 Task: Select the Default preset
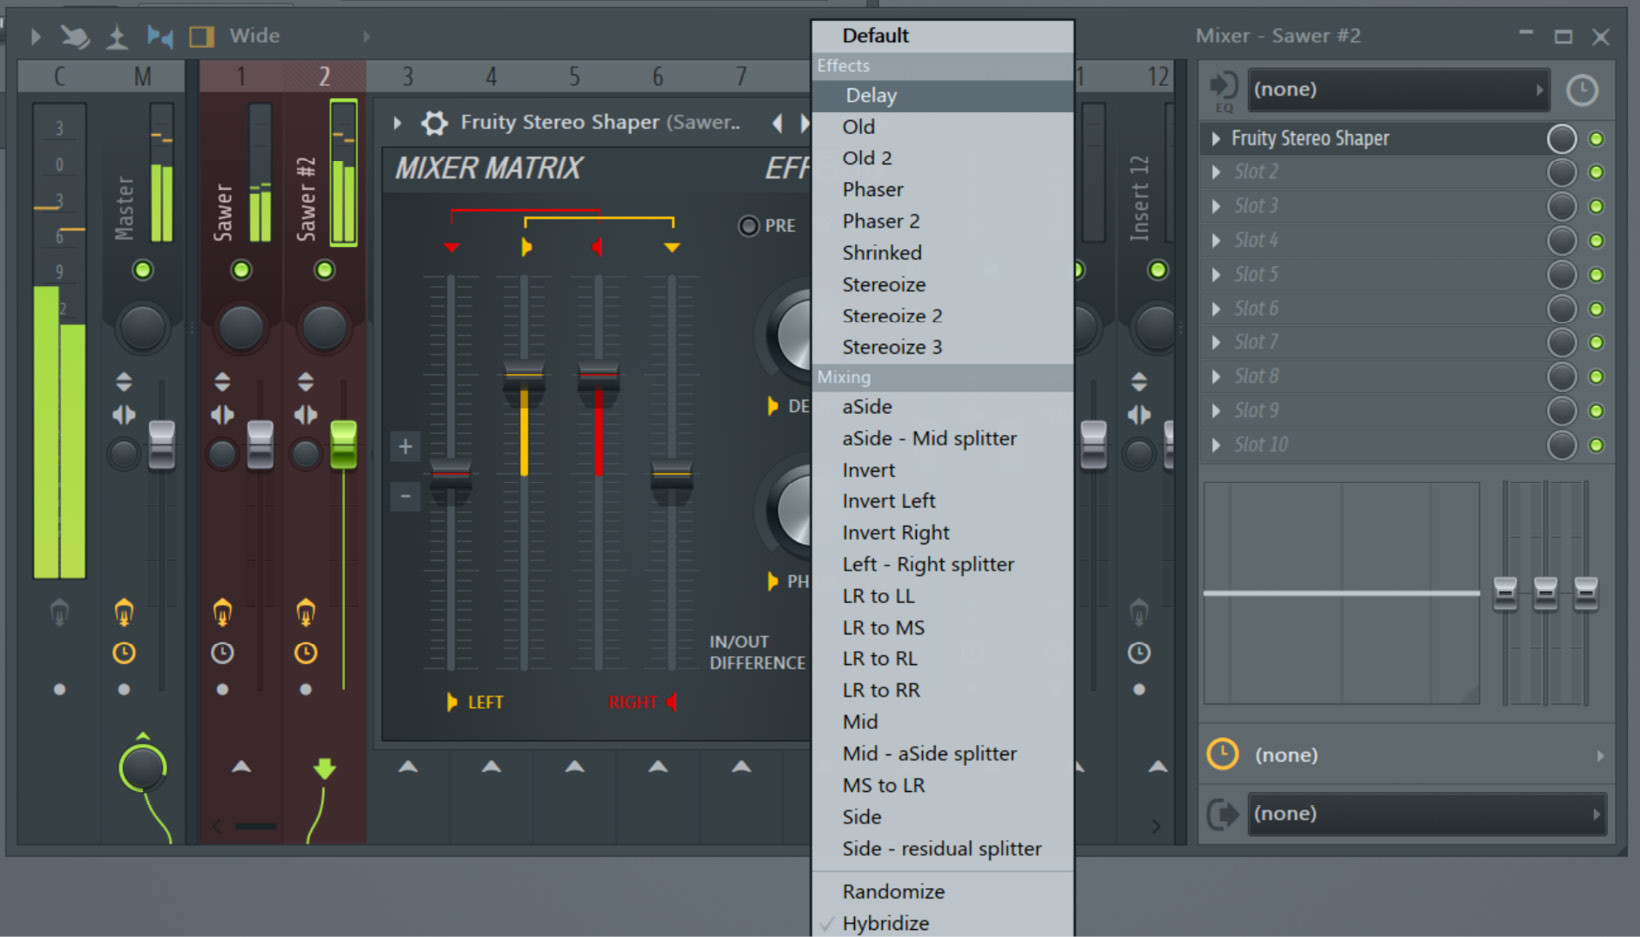coord(943,36)
